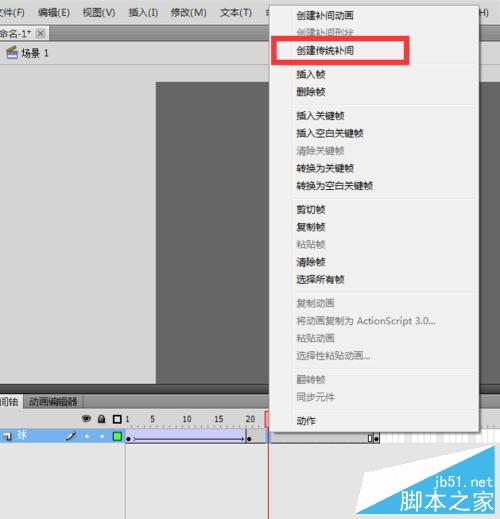The height and width of the screenshot is (519, 500).
Task: Toggle show or hide all layers eye icon
Action: pos(86,418)
